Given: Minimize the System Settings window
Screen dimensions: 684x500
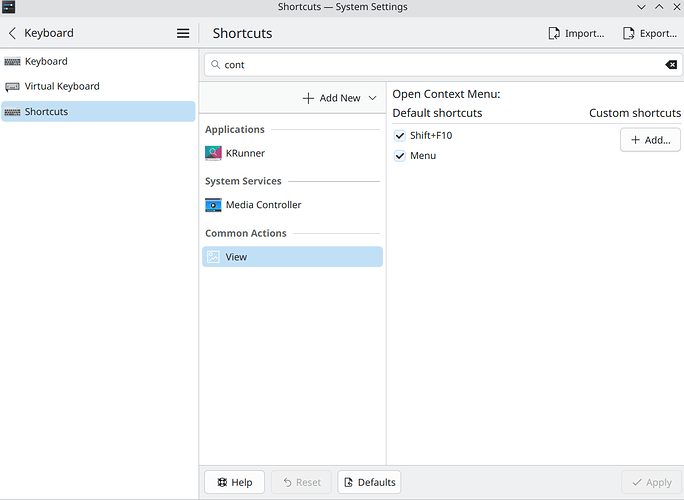Looking at the screenshot, I should coord(641,7).
